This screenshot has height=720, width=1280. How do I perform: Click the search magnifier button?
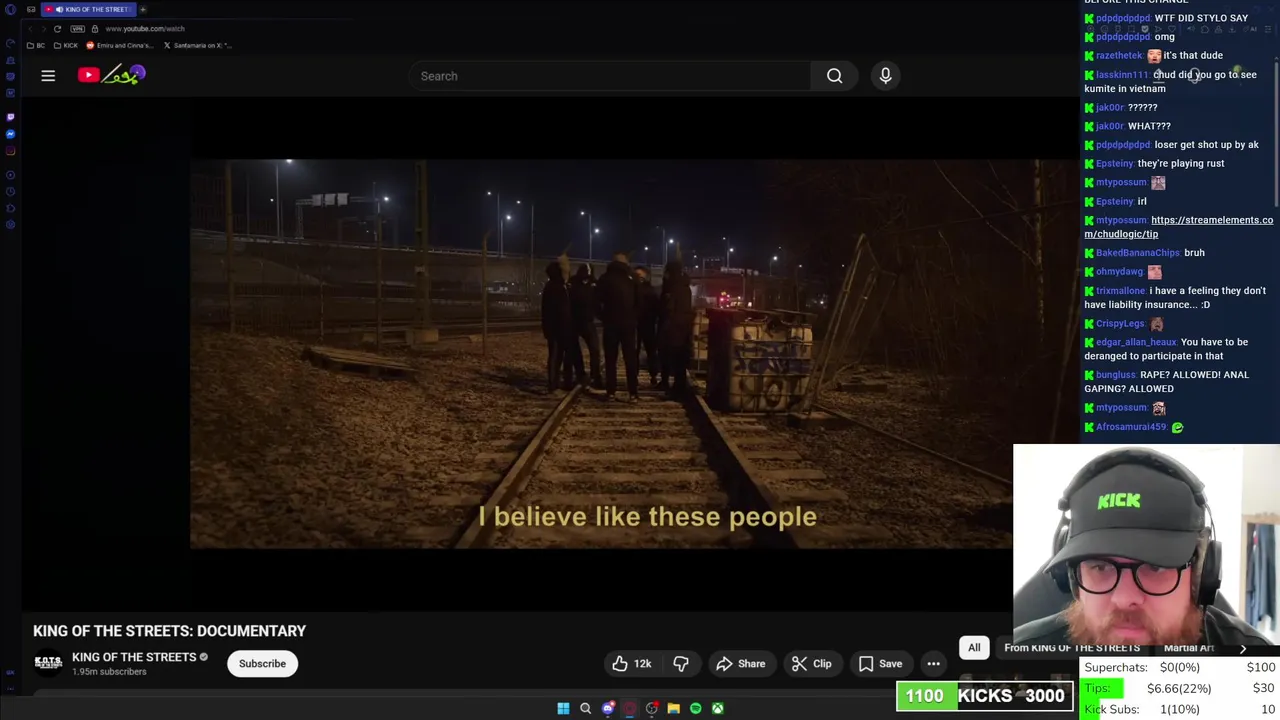tap(834, 76)
